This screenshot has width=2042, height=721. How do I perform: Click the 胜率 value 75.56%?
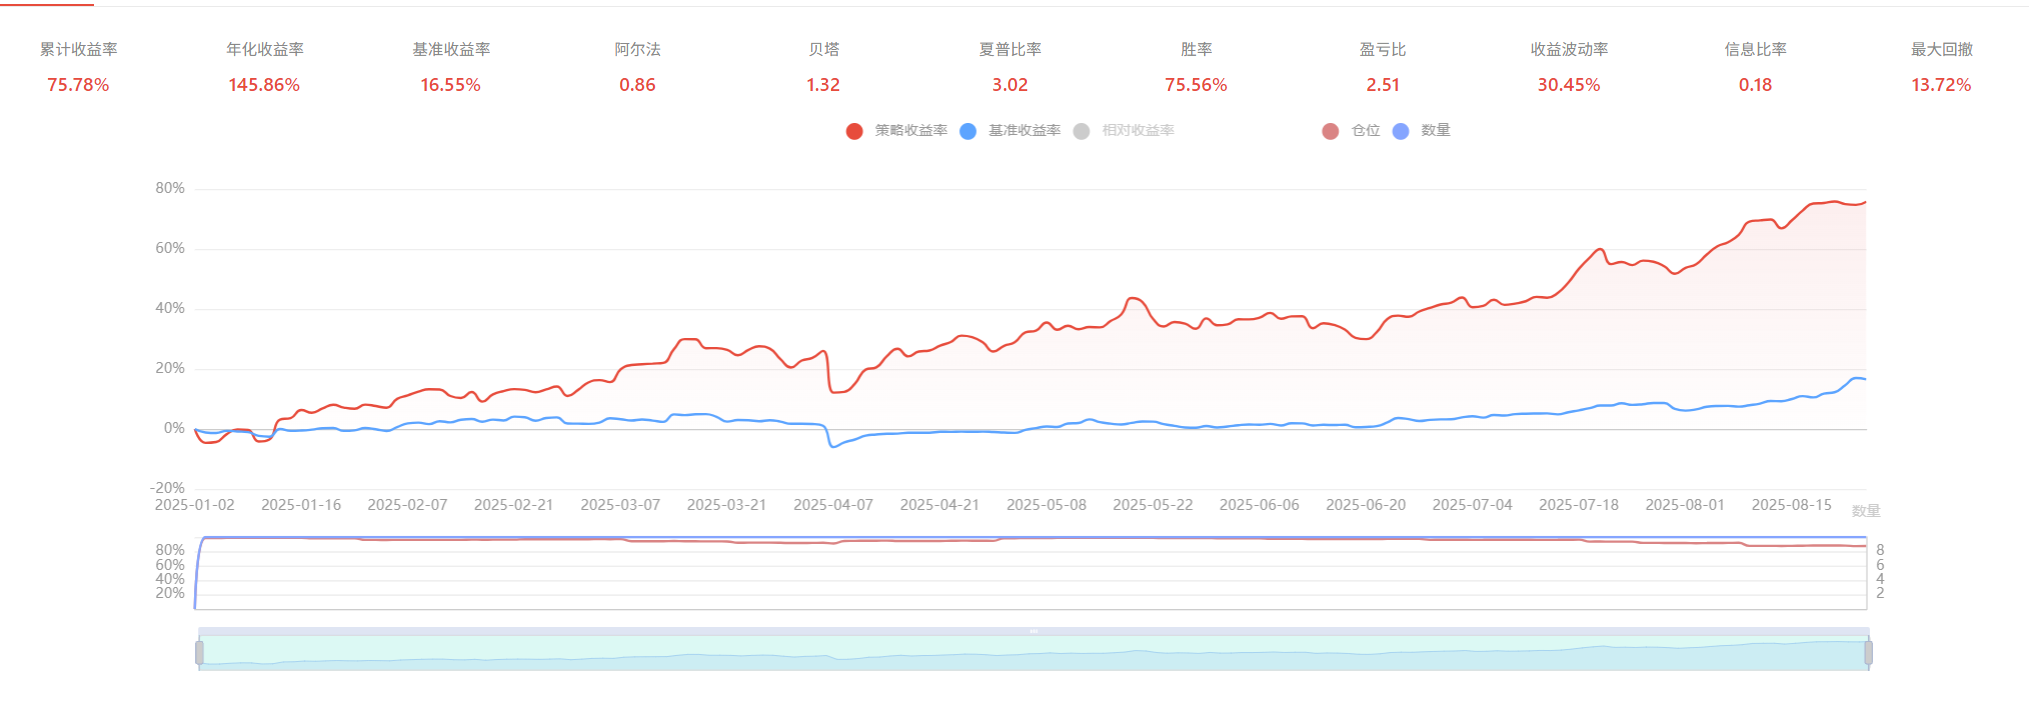point(1195,85)
